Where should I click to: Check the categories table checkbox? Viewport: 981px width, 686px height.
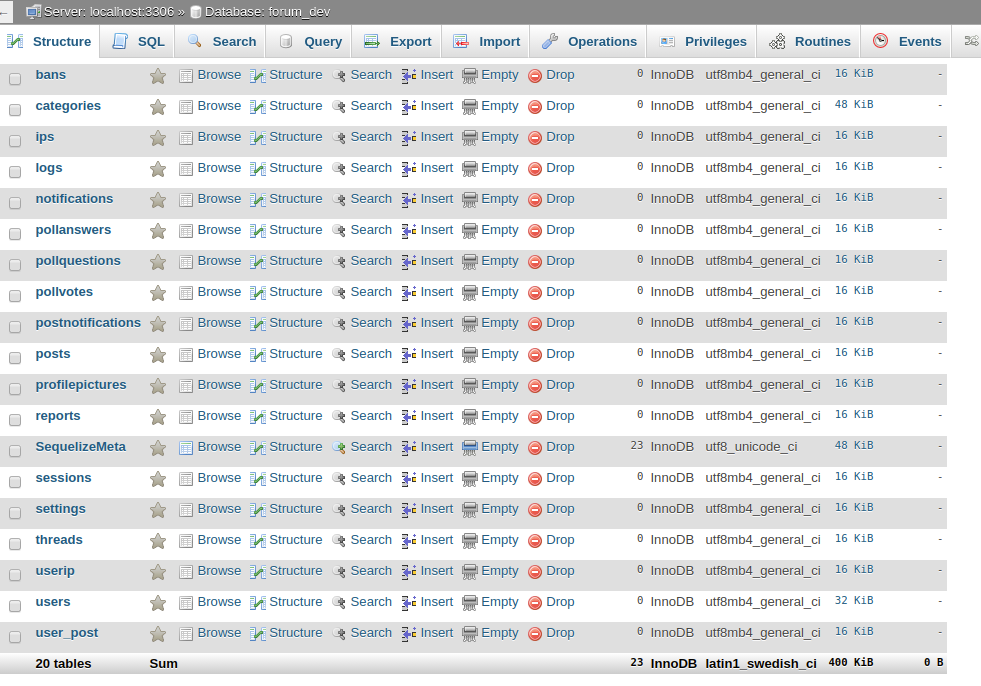point(15,110)
